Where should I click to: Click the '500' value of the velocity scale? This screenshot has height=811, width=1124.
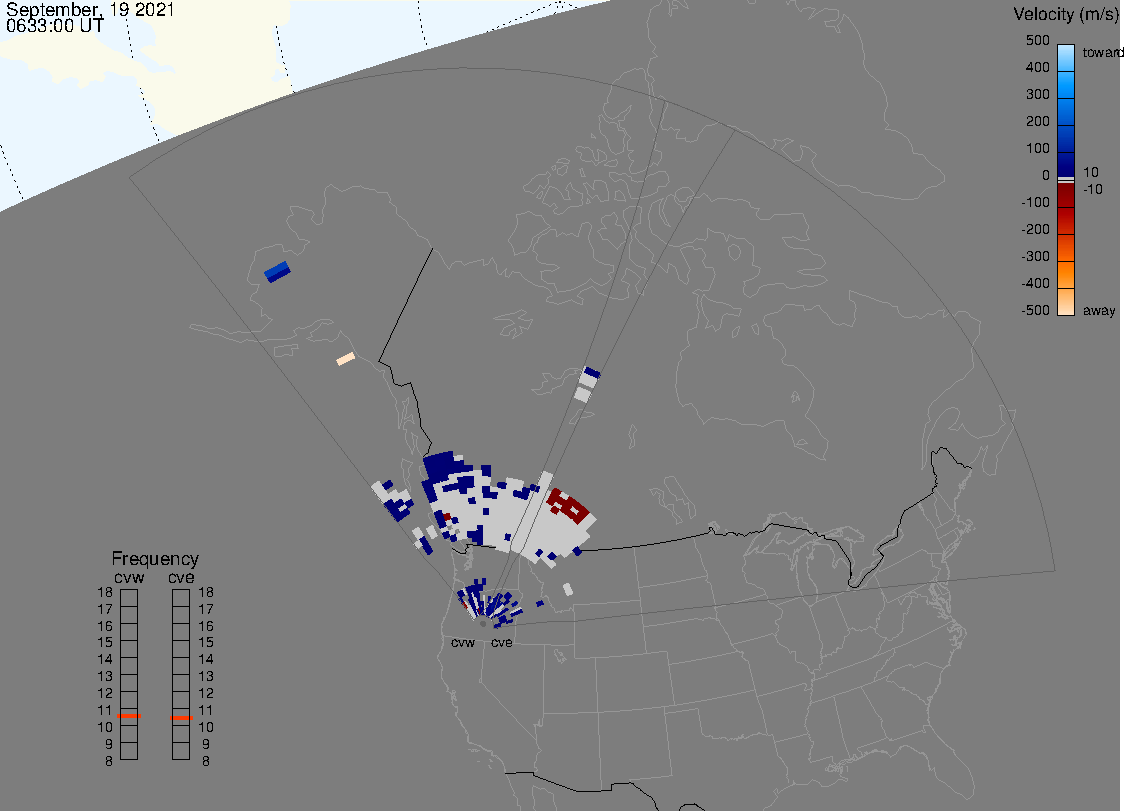click(x=1037, y=40)
